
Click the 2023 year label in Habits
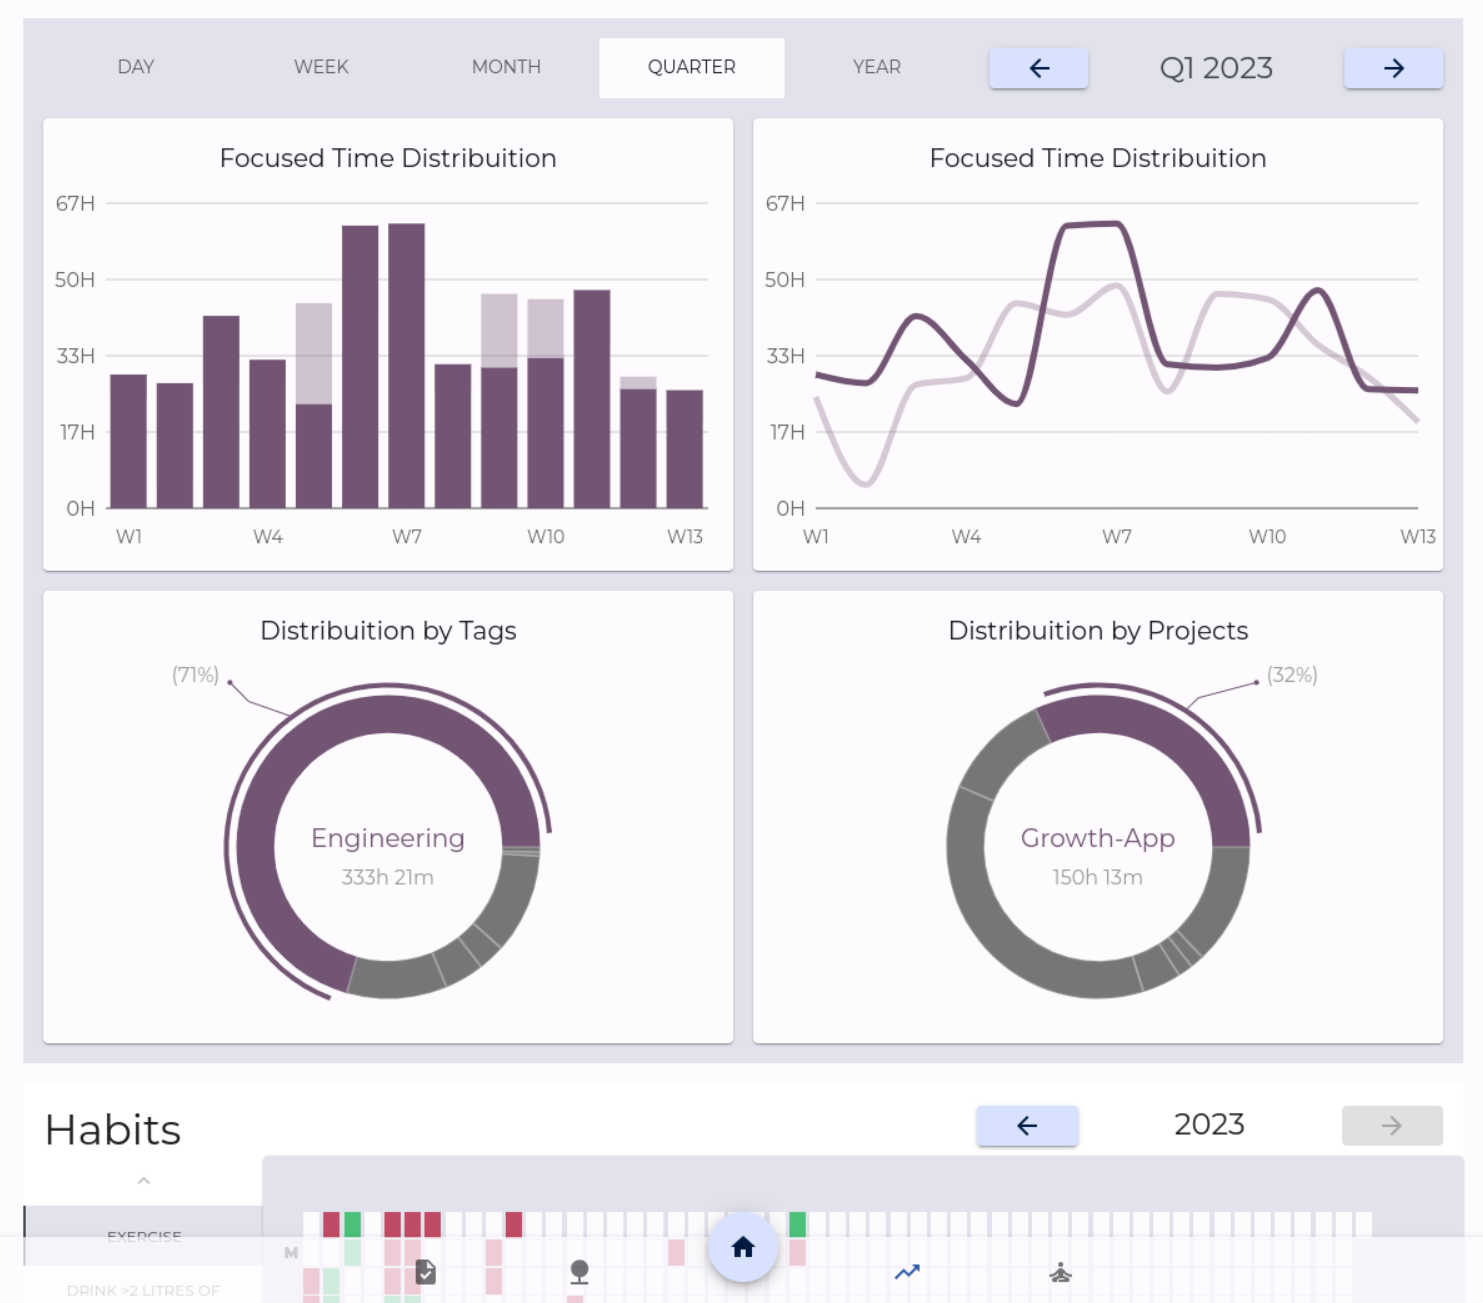[1209, 1125]
